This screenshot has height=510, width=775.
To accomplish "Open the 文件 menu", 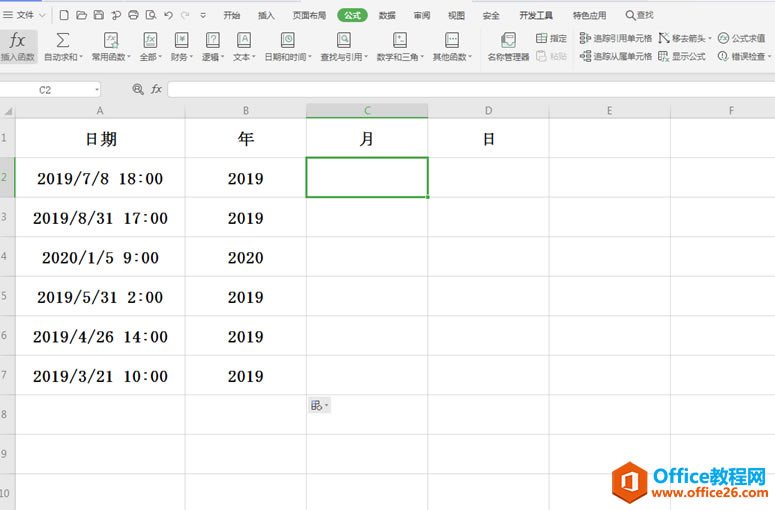I will point(24,15).
